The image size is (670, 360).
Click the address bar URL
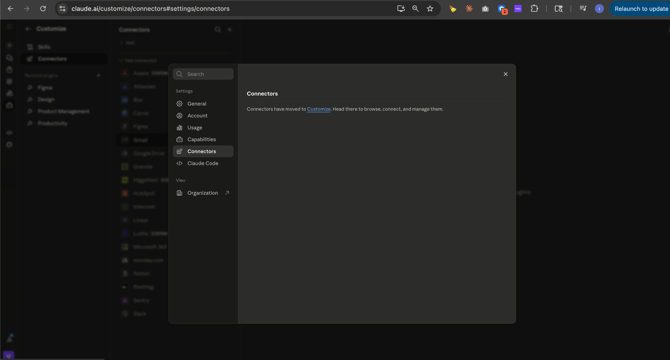pos(150,9)
